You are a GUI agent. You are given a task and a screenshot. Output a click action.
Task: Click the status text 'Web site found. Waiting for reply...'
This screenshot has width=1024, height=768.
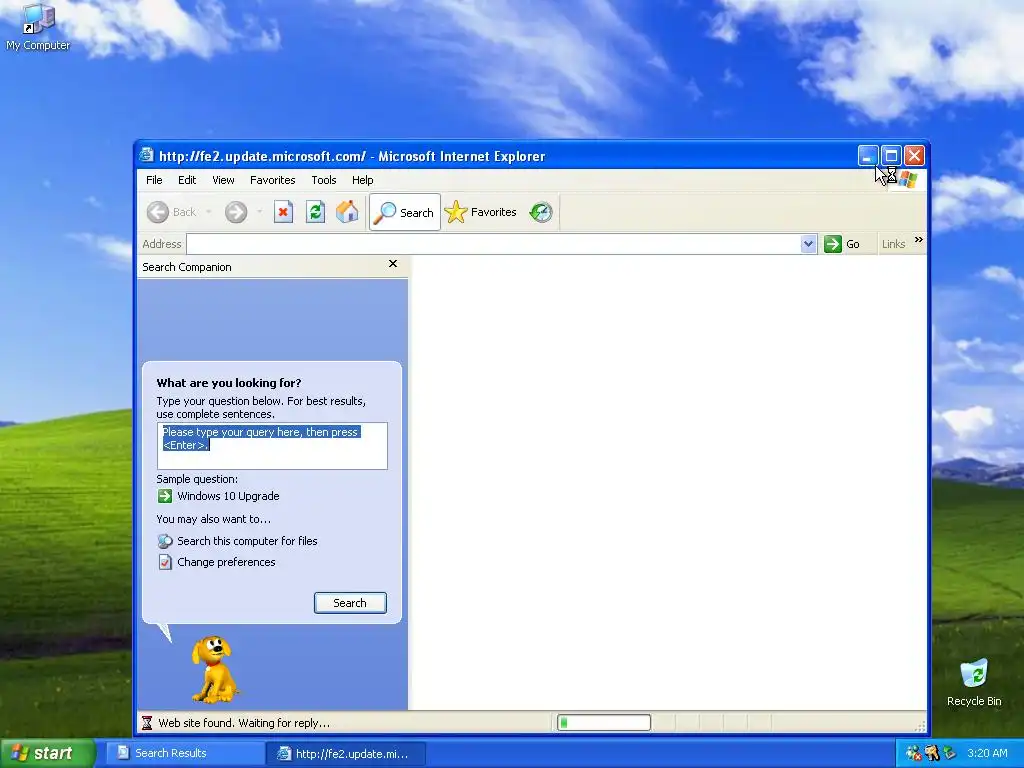244,723
